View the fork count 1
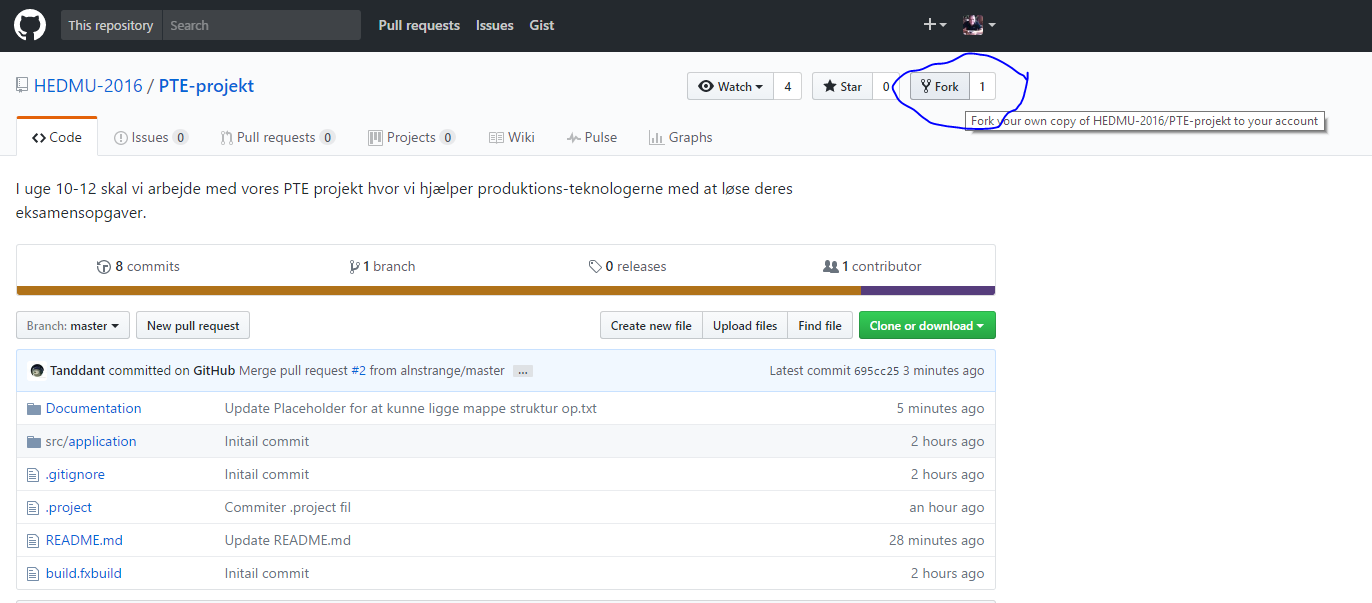 [982, 87]
